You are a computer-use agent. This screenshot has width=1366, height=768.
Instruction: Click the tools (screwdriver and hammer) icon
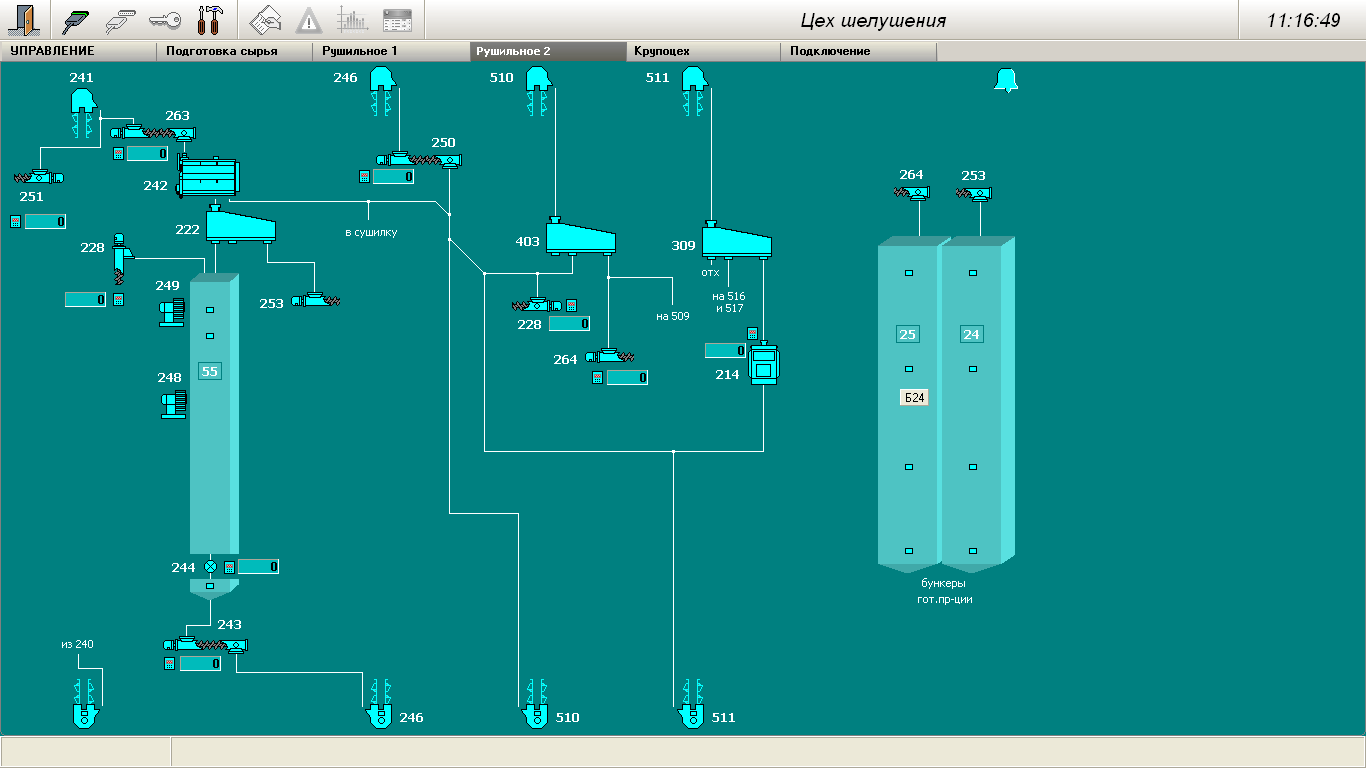(x=211, y=19)
